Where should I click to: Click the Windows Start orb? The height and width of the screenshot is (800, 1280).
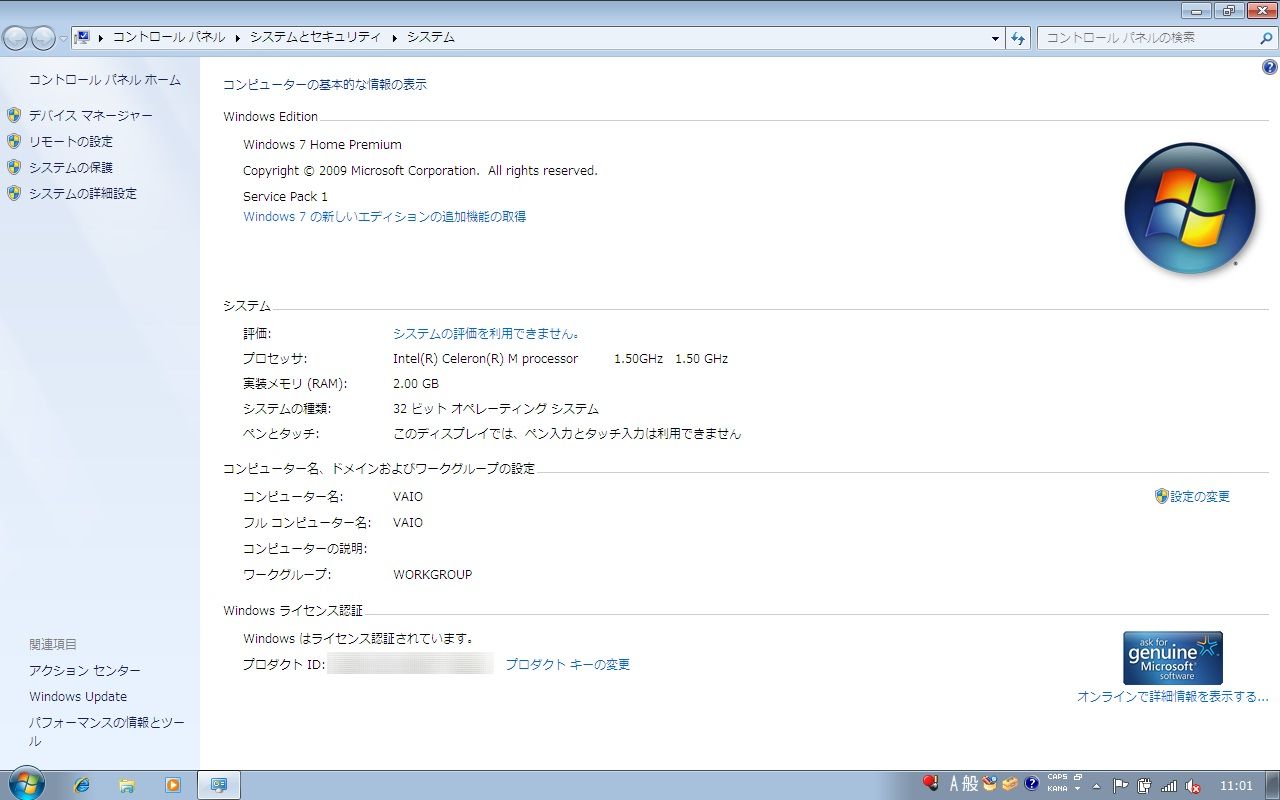click(x=25, y=785)
